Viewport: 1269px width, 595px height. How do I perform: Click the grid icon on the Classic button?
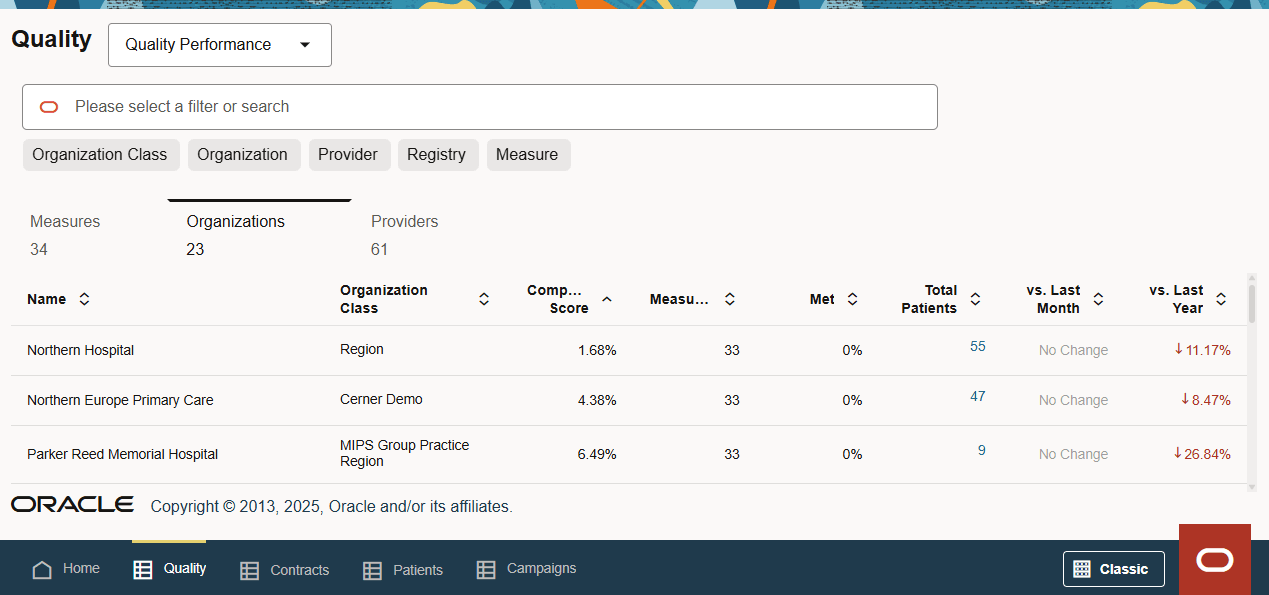coord(1082,568)
